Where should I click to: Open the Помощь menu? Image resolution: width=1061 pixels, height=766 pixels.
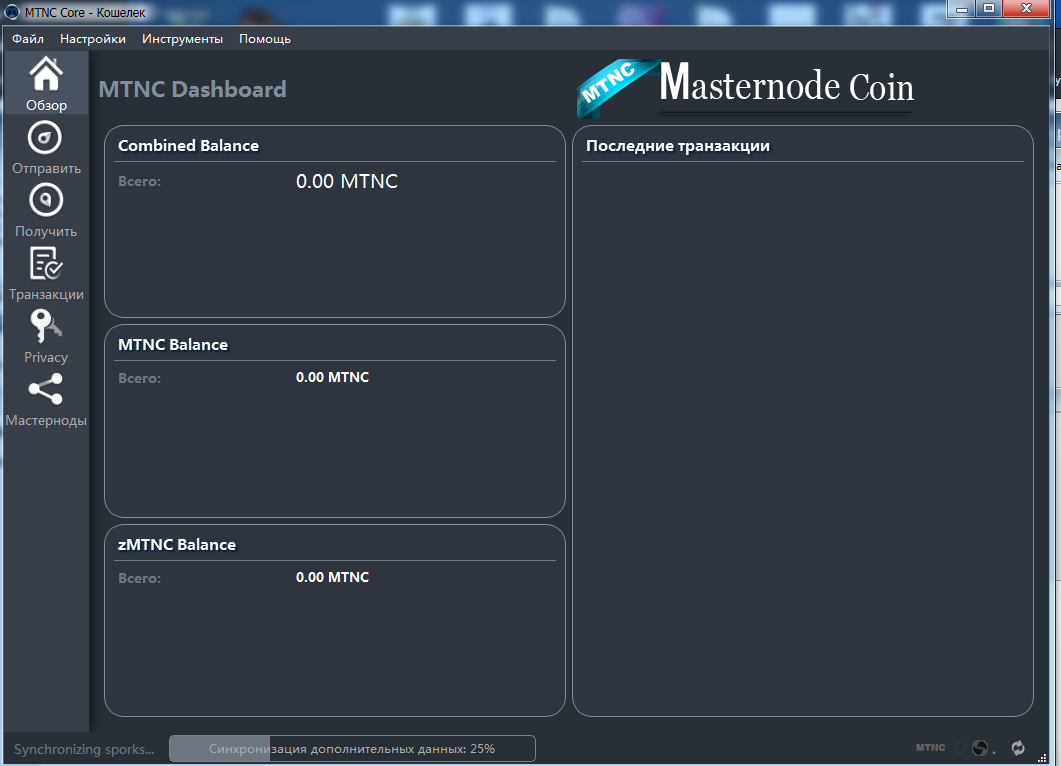click(265, 39)
